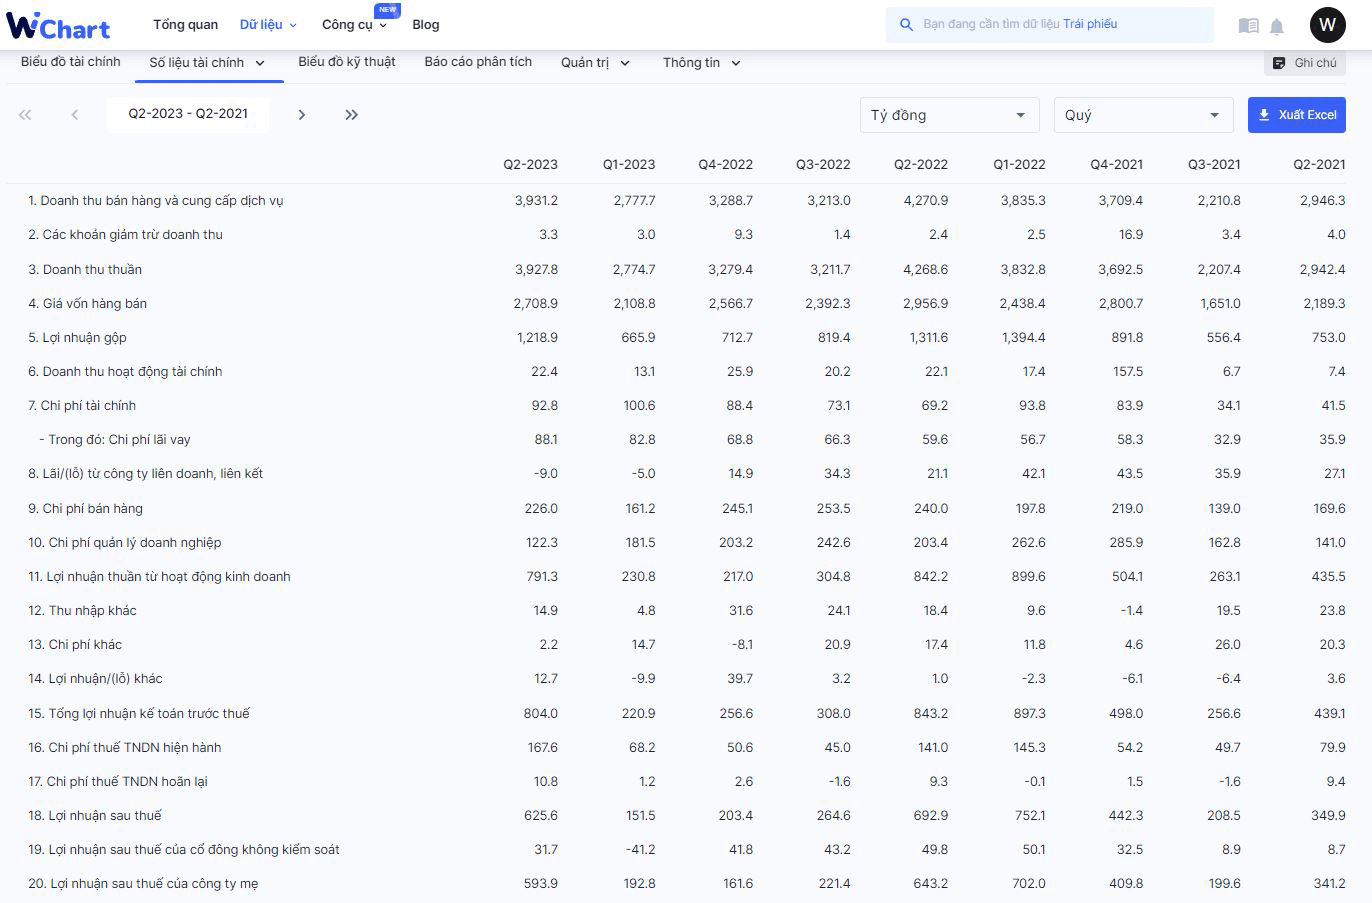1372x903 pixels.
Task: Click value 3,931.2 in Q2-2023 revenue
Action: (536, 201)
